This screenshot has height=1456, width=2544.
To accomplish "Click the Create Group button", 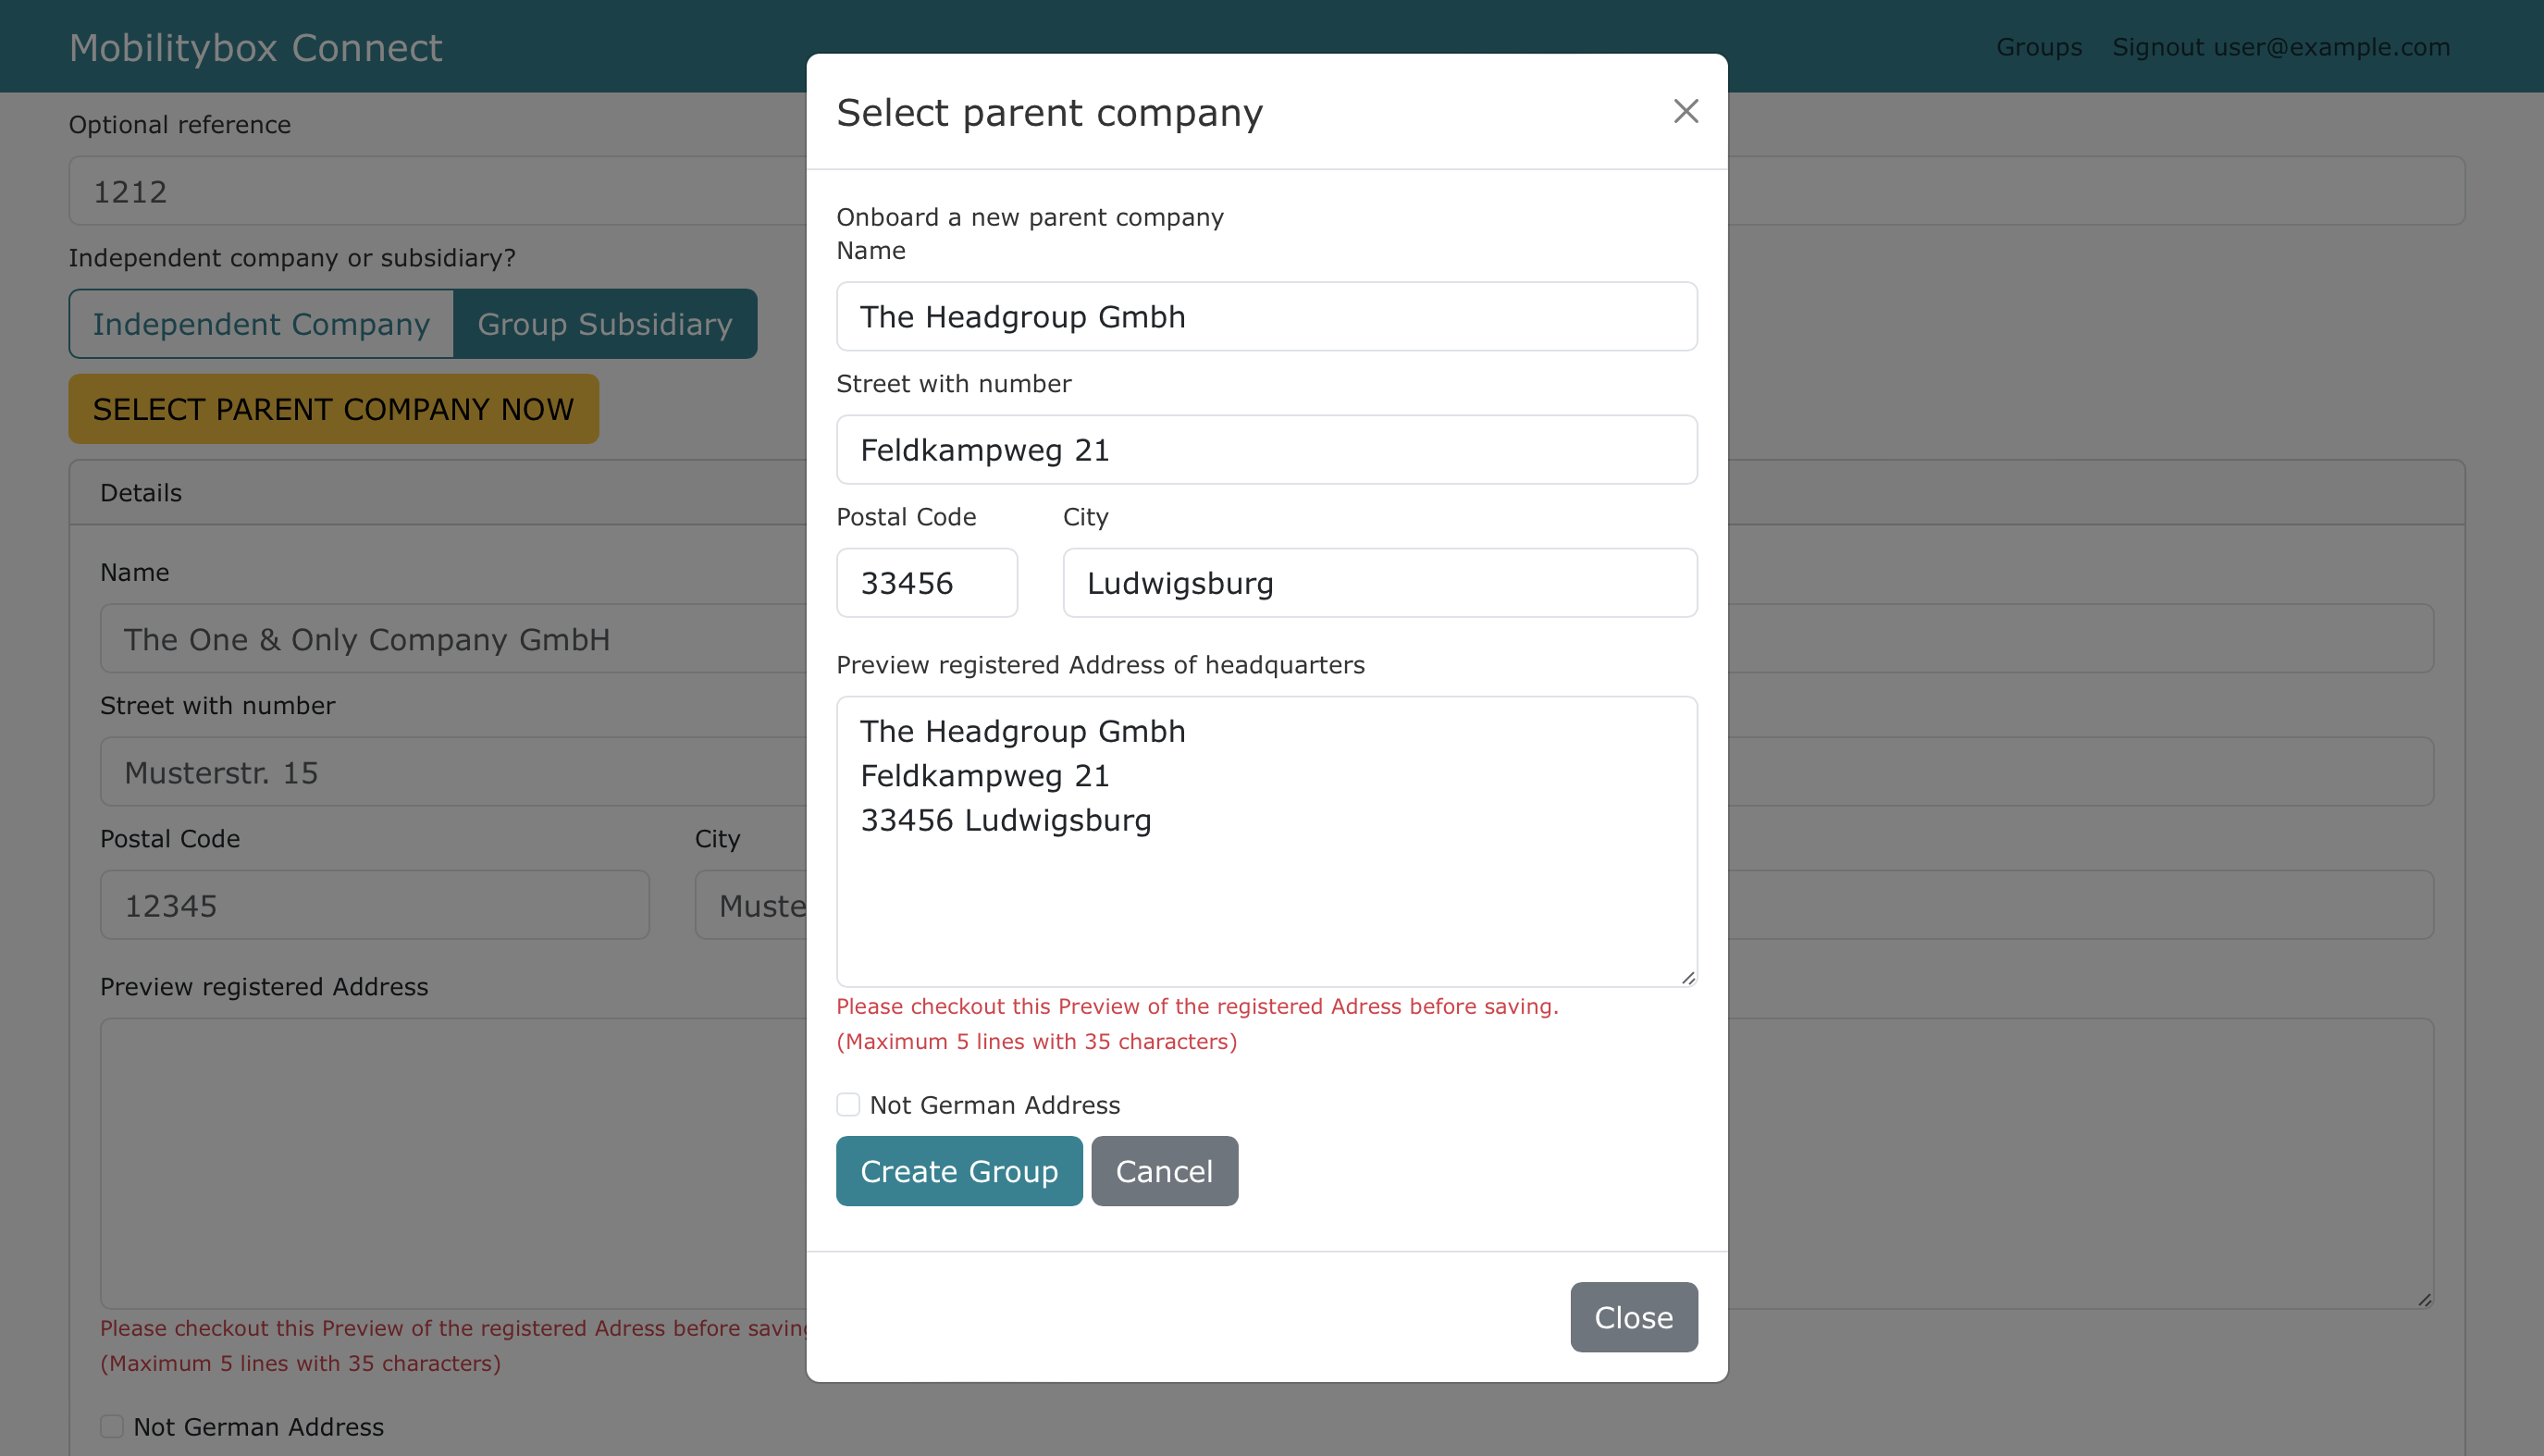I will [959, 1171].
